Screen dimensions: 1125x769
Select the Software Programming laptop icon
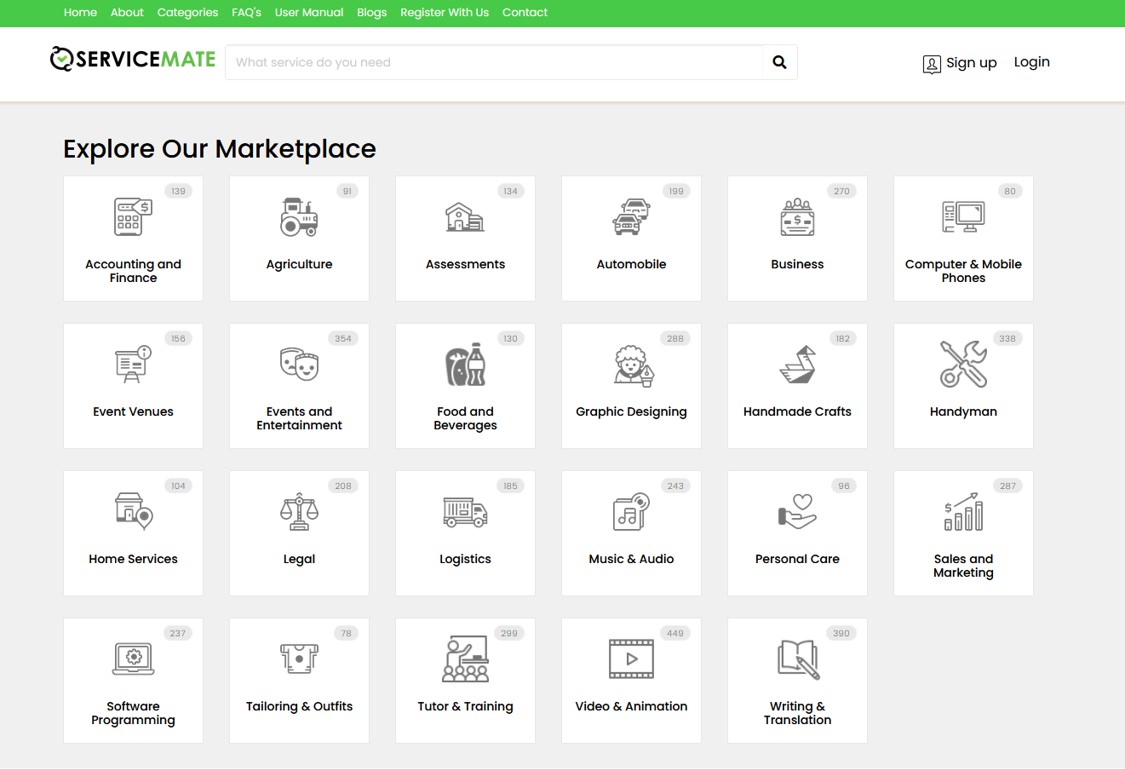point(133,658)
